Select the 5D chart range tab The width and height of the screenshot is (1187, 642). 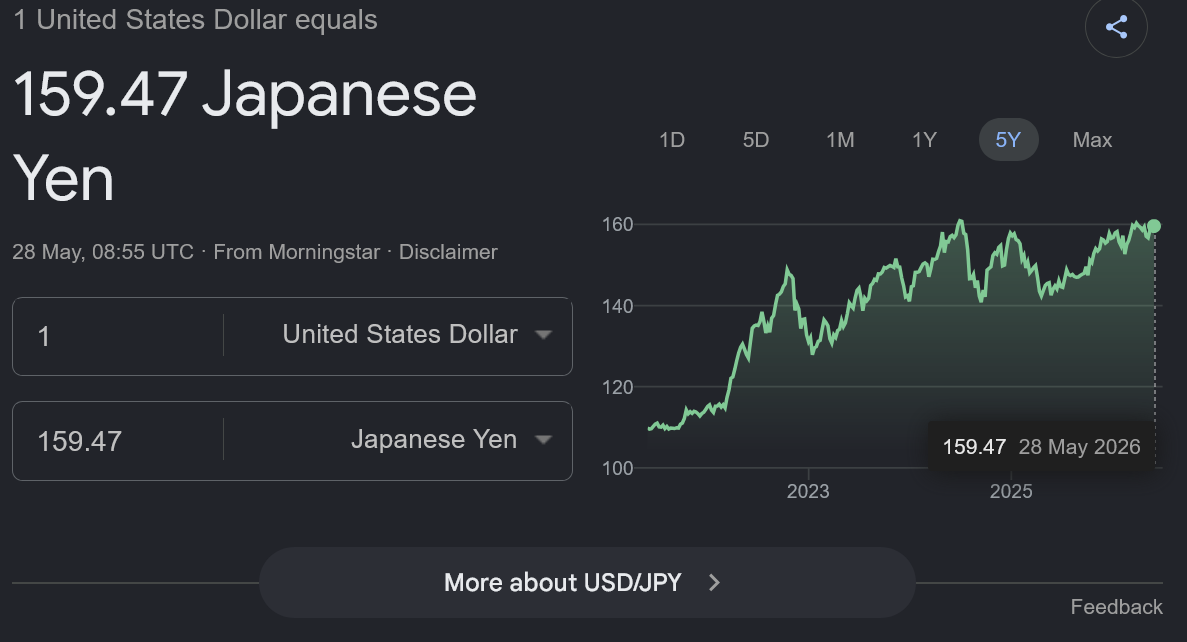(756, 140)
